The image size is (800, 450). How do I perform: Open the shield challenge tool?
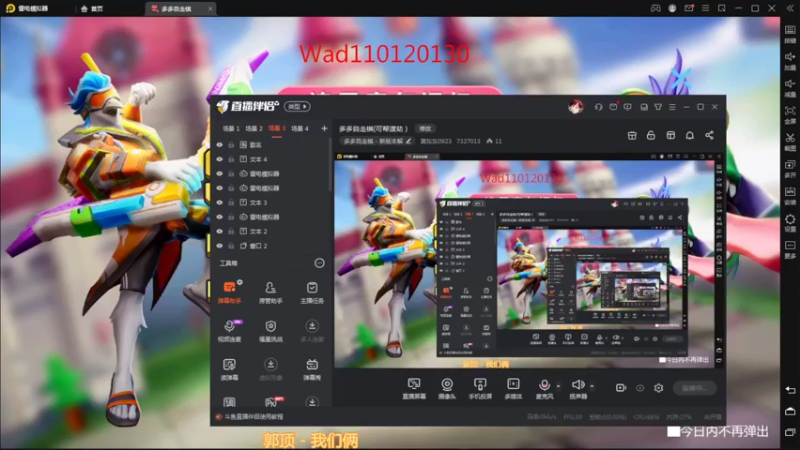[x=270, y=330]
